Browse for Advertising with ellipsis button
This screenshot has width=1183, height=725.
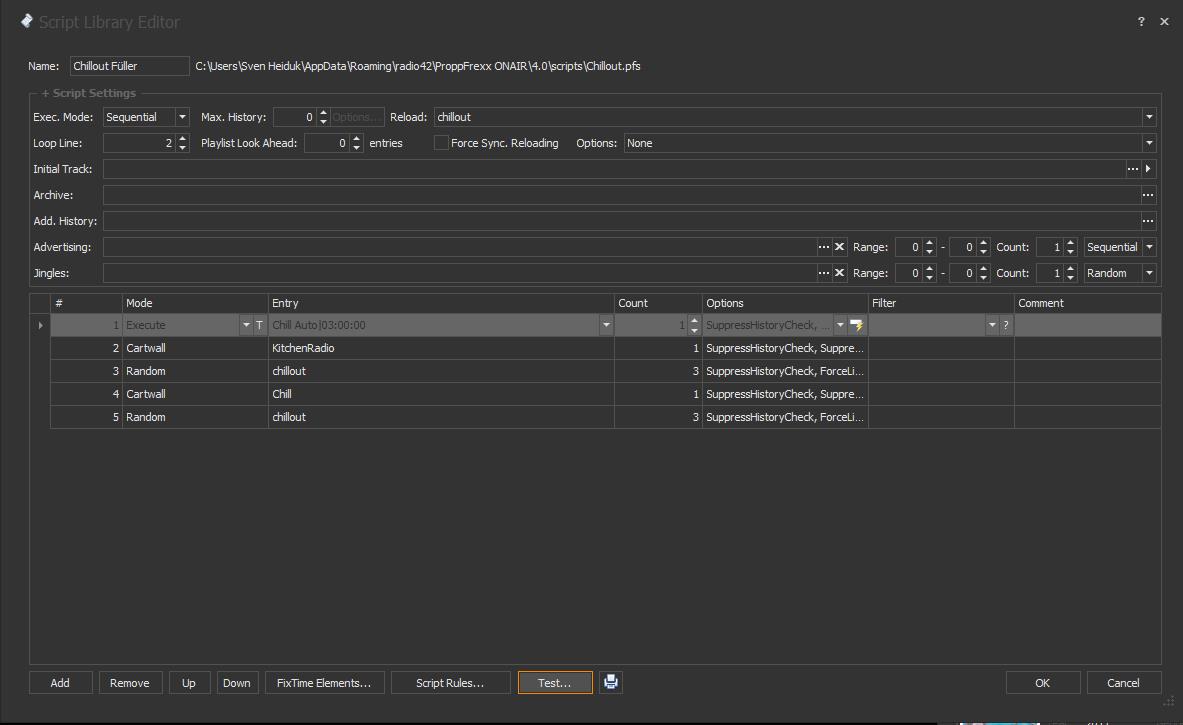click(824, 247)
